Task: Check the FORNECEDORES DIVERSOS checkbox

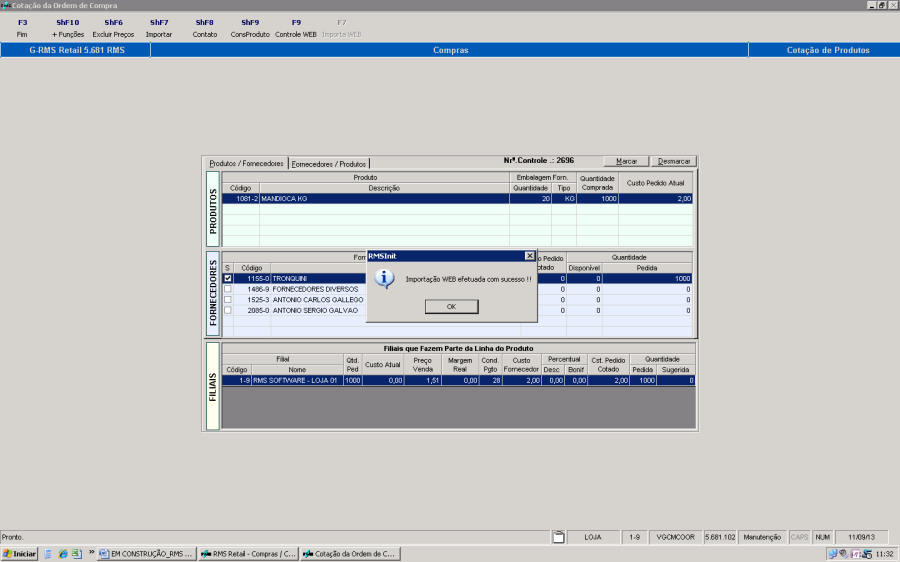Action: coord(227,289)
